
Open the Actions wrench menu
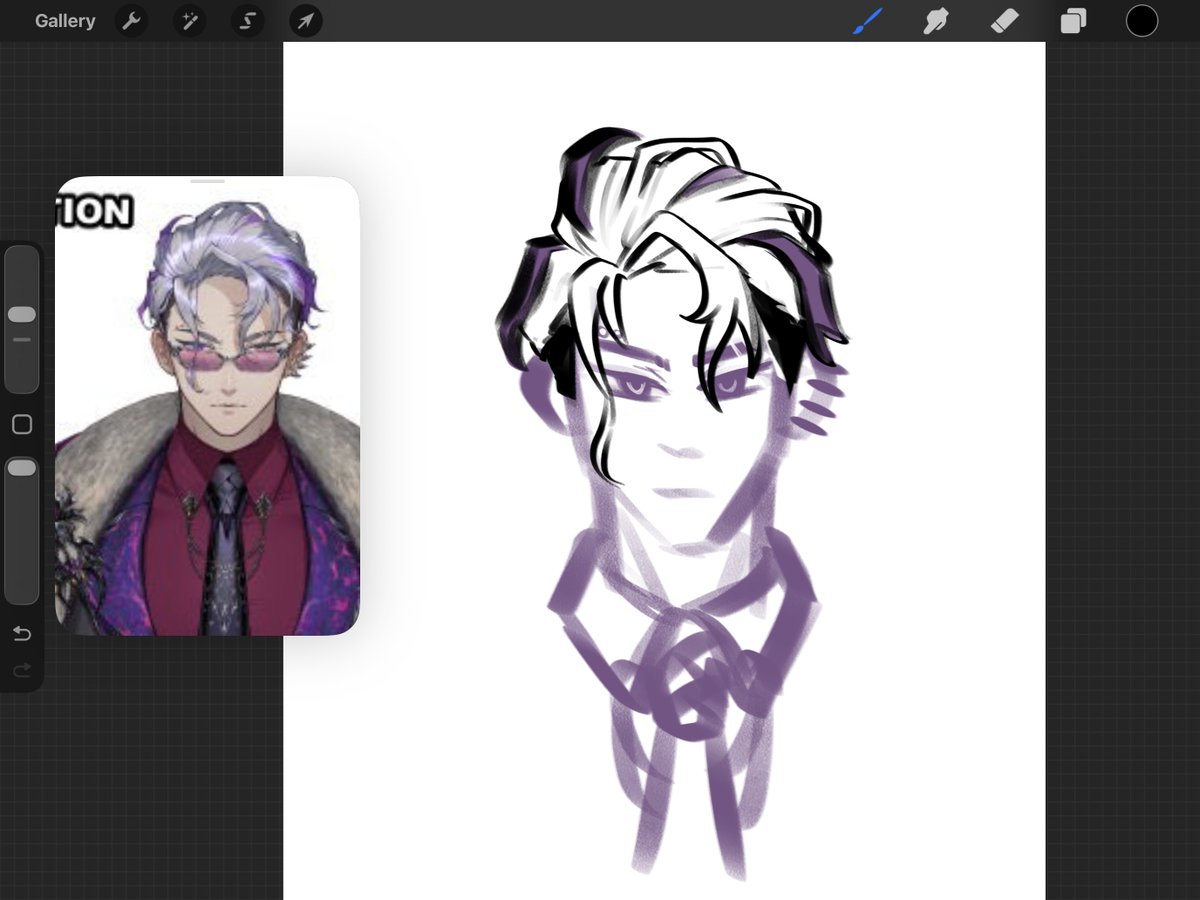coord(131,21)
